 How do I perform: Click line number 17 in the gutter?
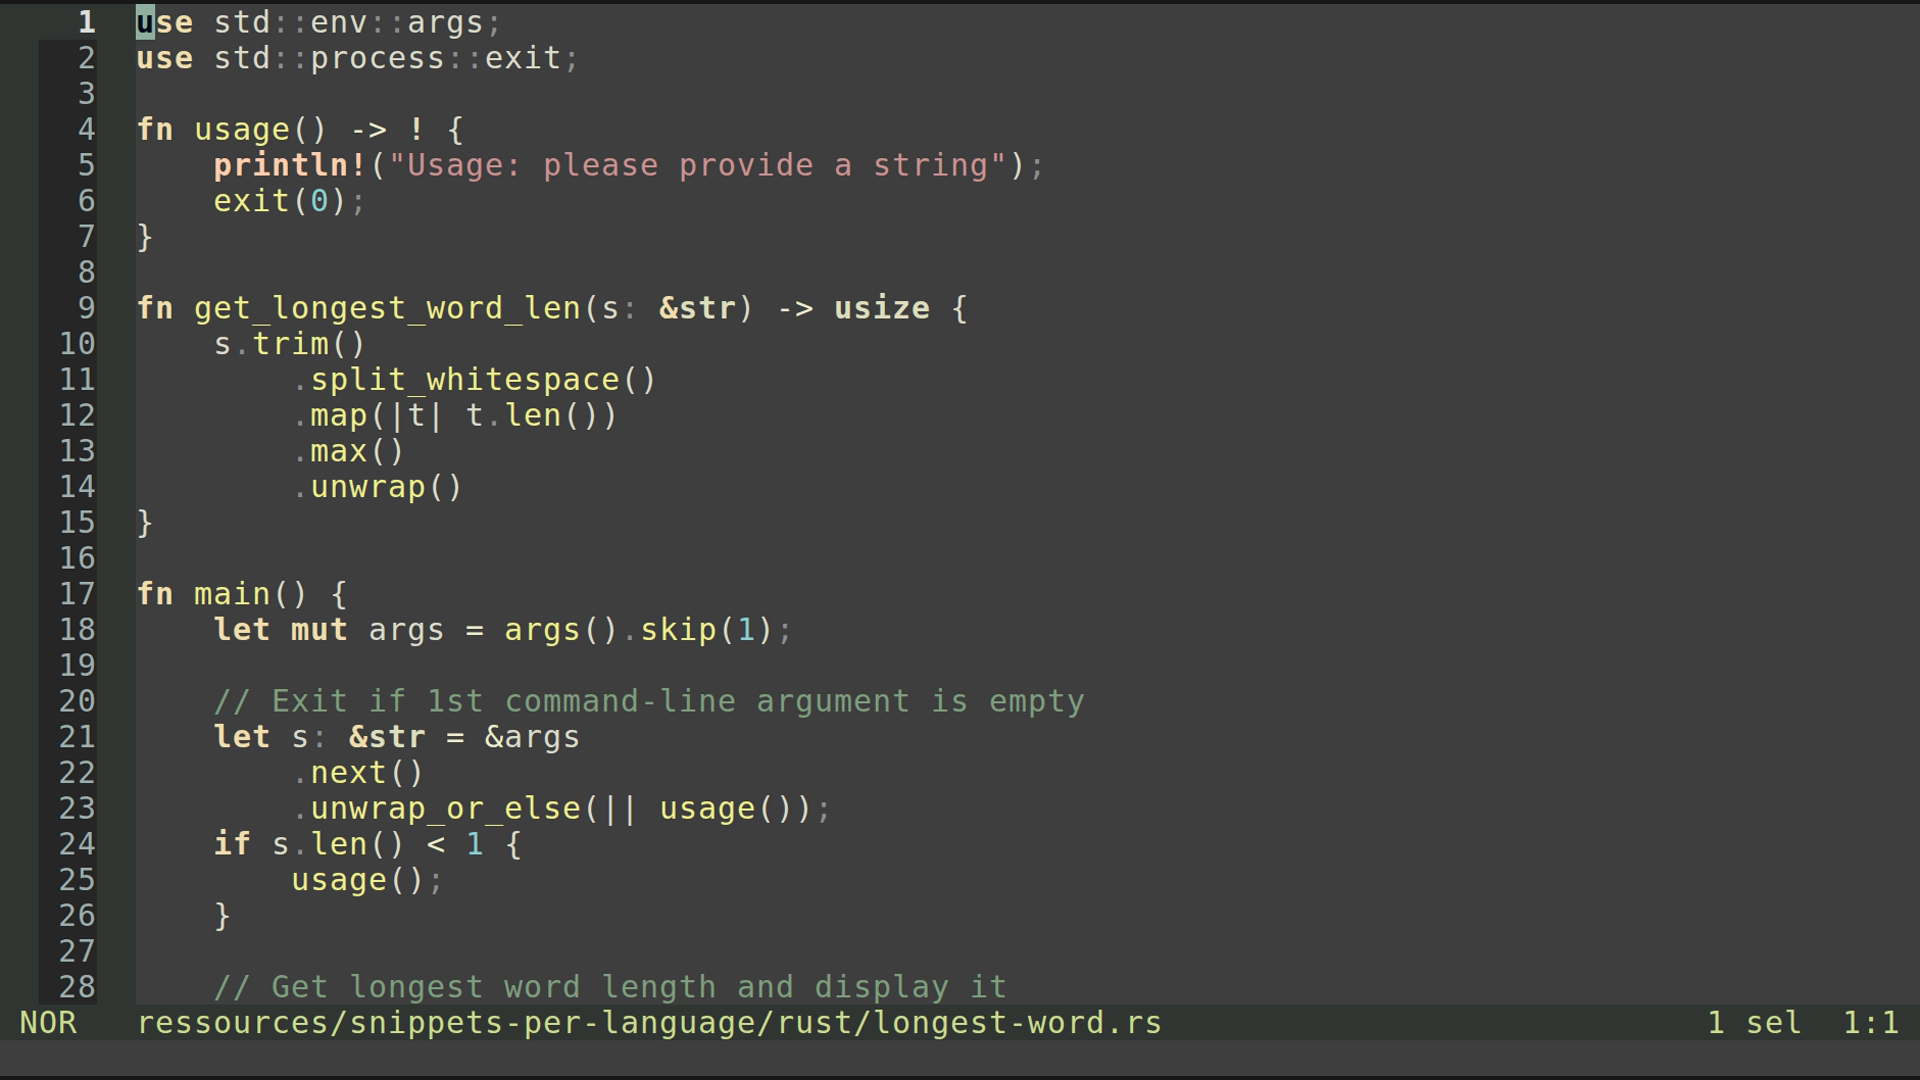tap(77, 594)
